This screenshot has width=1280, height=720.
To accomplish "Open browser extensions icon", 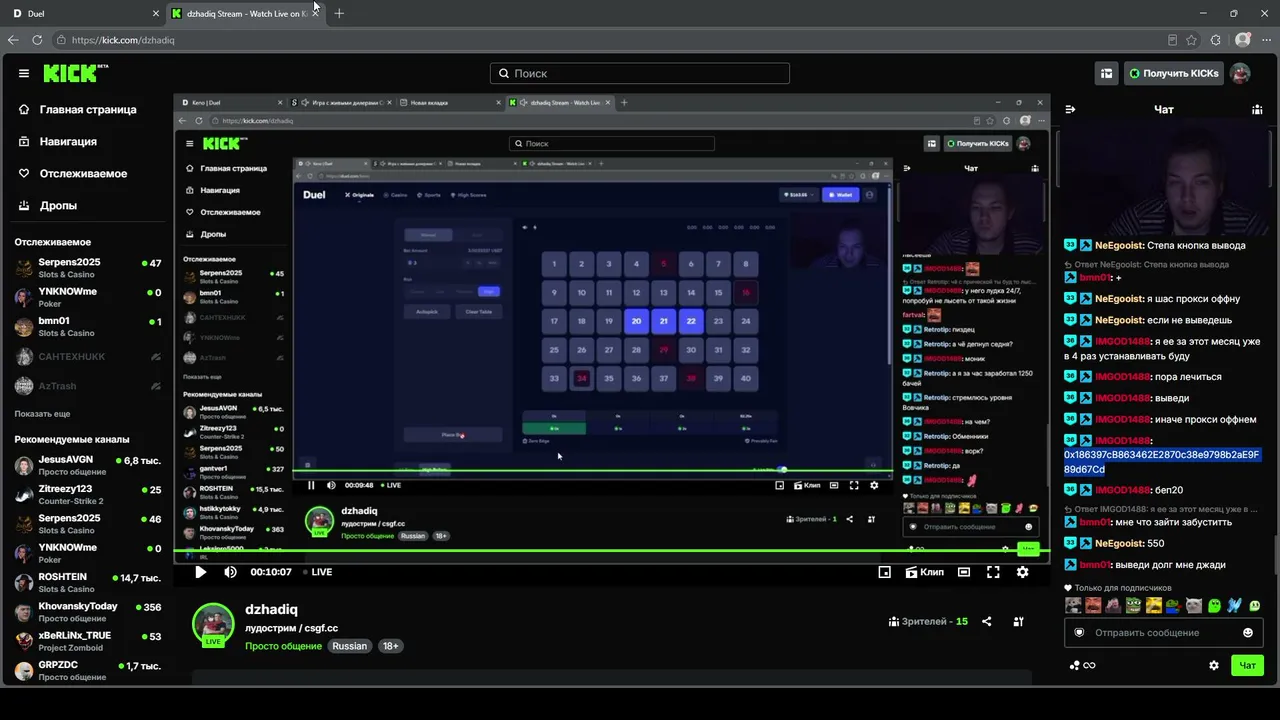I will point(1216,40).
